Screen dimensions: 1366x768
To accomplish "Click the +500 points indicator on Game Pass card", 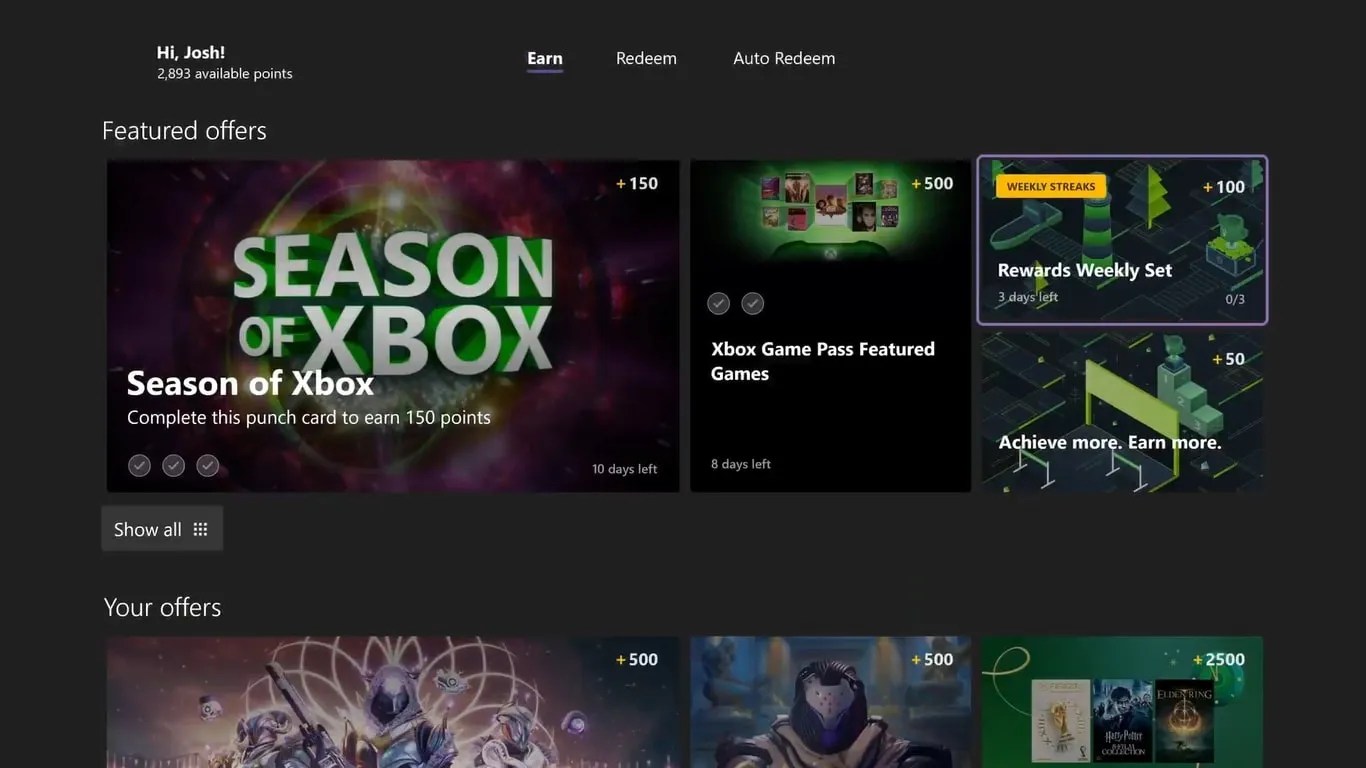I will point(931,183).
